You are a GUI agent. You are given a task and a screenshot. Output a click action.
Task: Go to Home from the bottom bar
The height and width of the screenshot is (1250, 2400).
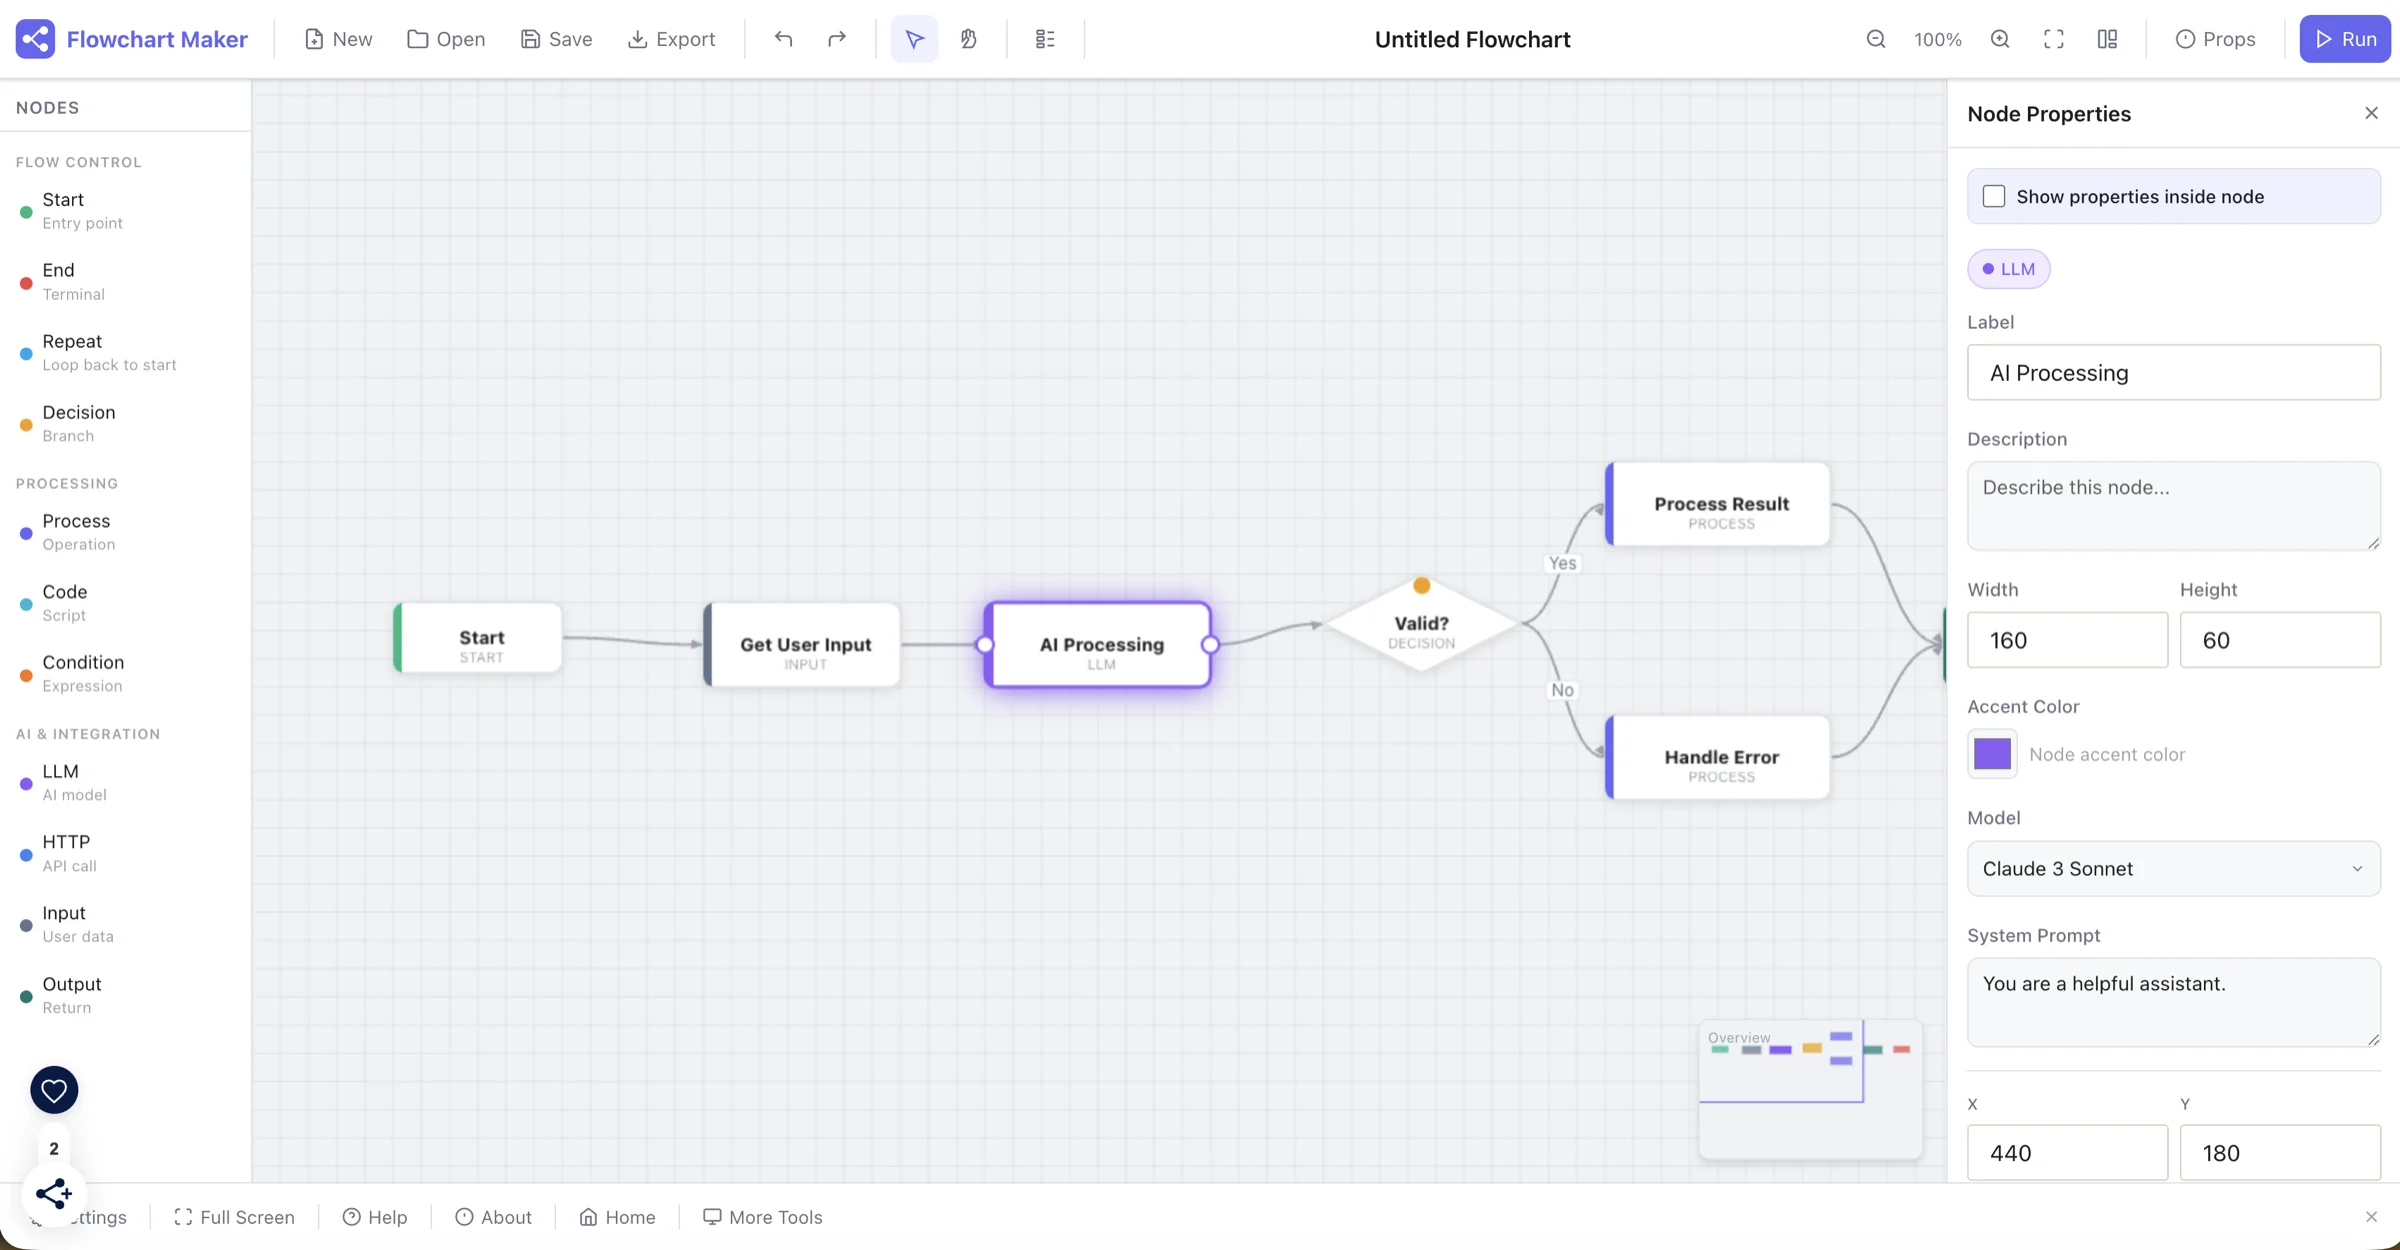(x=617, y=1217)
